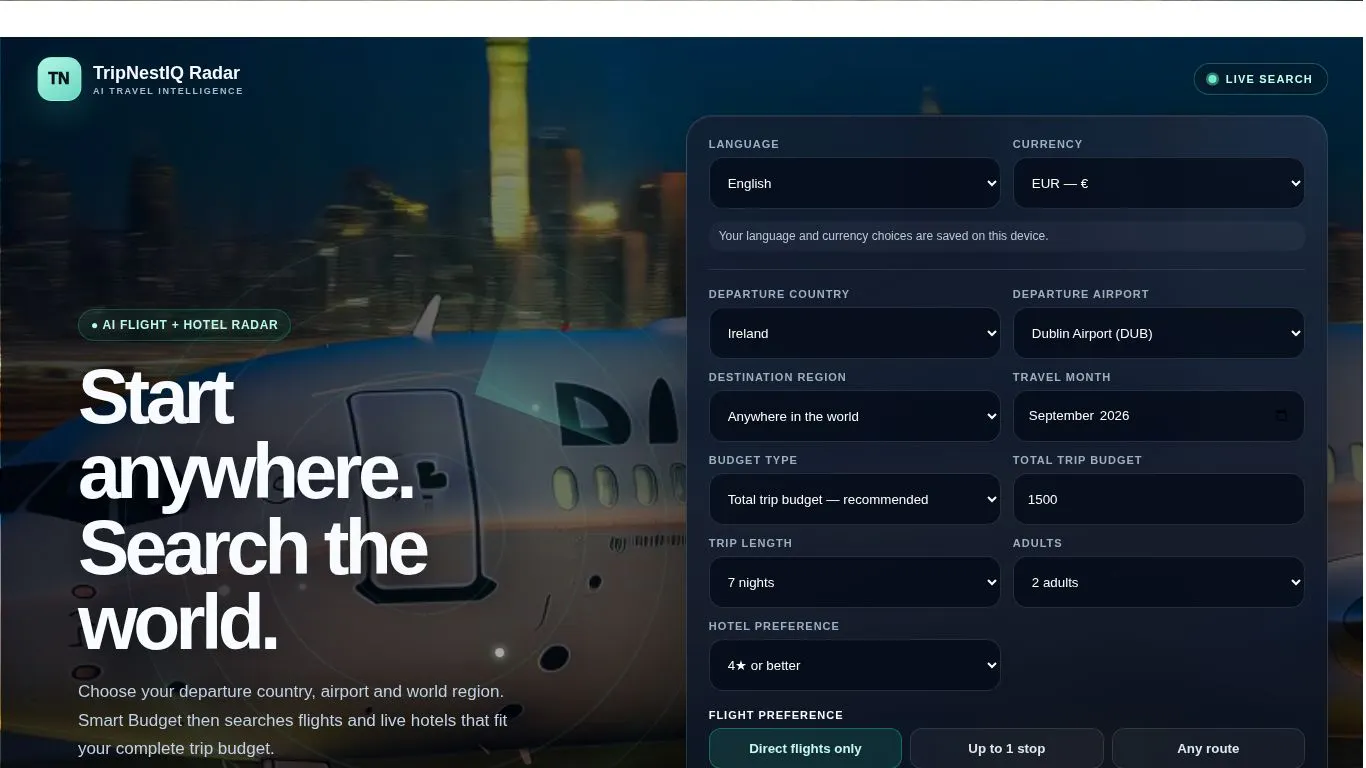The image size is (1366, 768).
Task: Open the Budget Type dropdown
Action: point(854,499)
